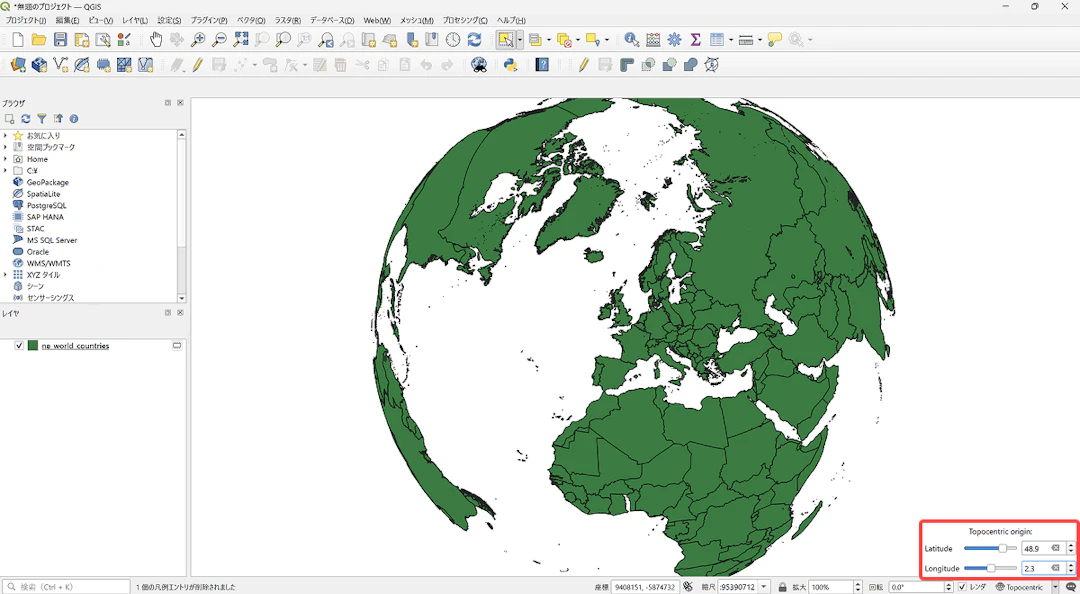The width and height of the screenshot is (1080, 594).
Task: Click the Latitude slider
Action: pos(990,549)
